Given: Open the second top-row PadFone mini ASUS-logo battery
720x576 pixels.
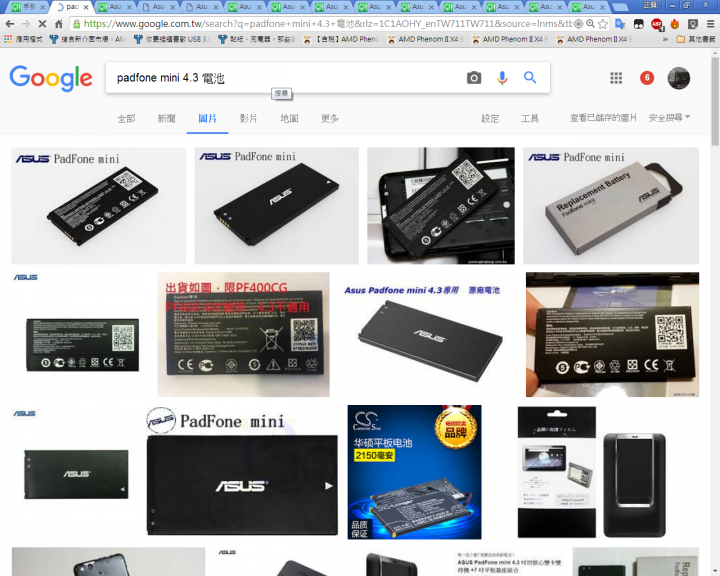Looking at the screenshot, I should pyautogui.click(x=276, y=205).
